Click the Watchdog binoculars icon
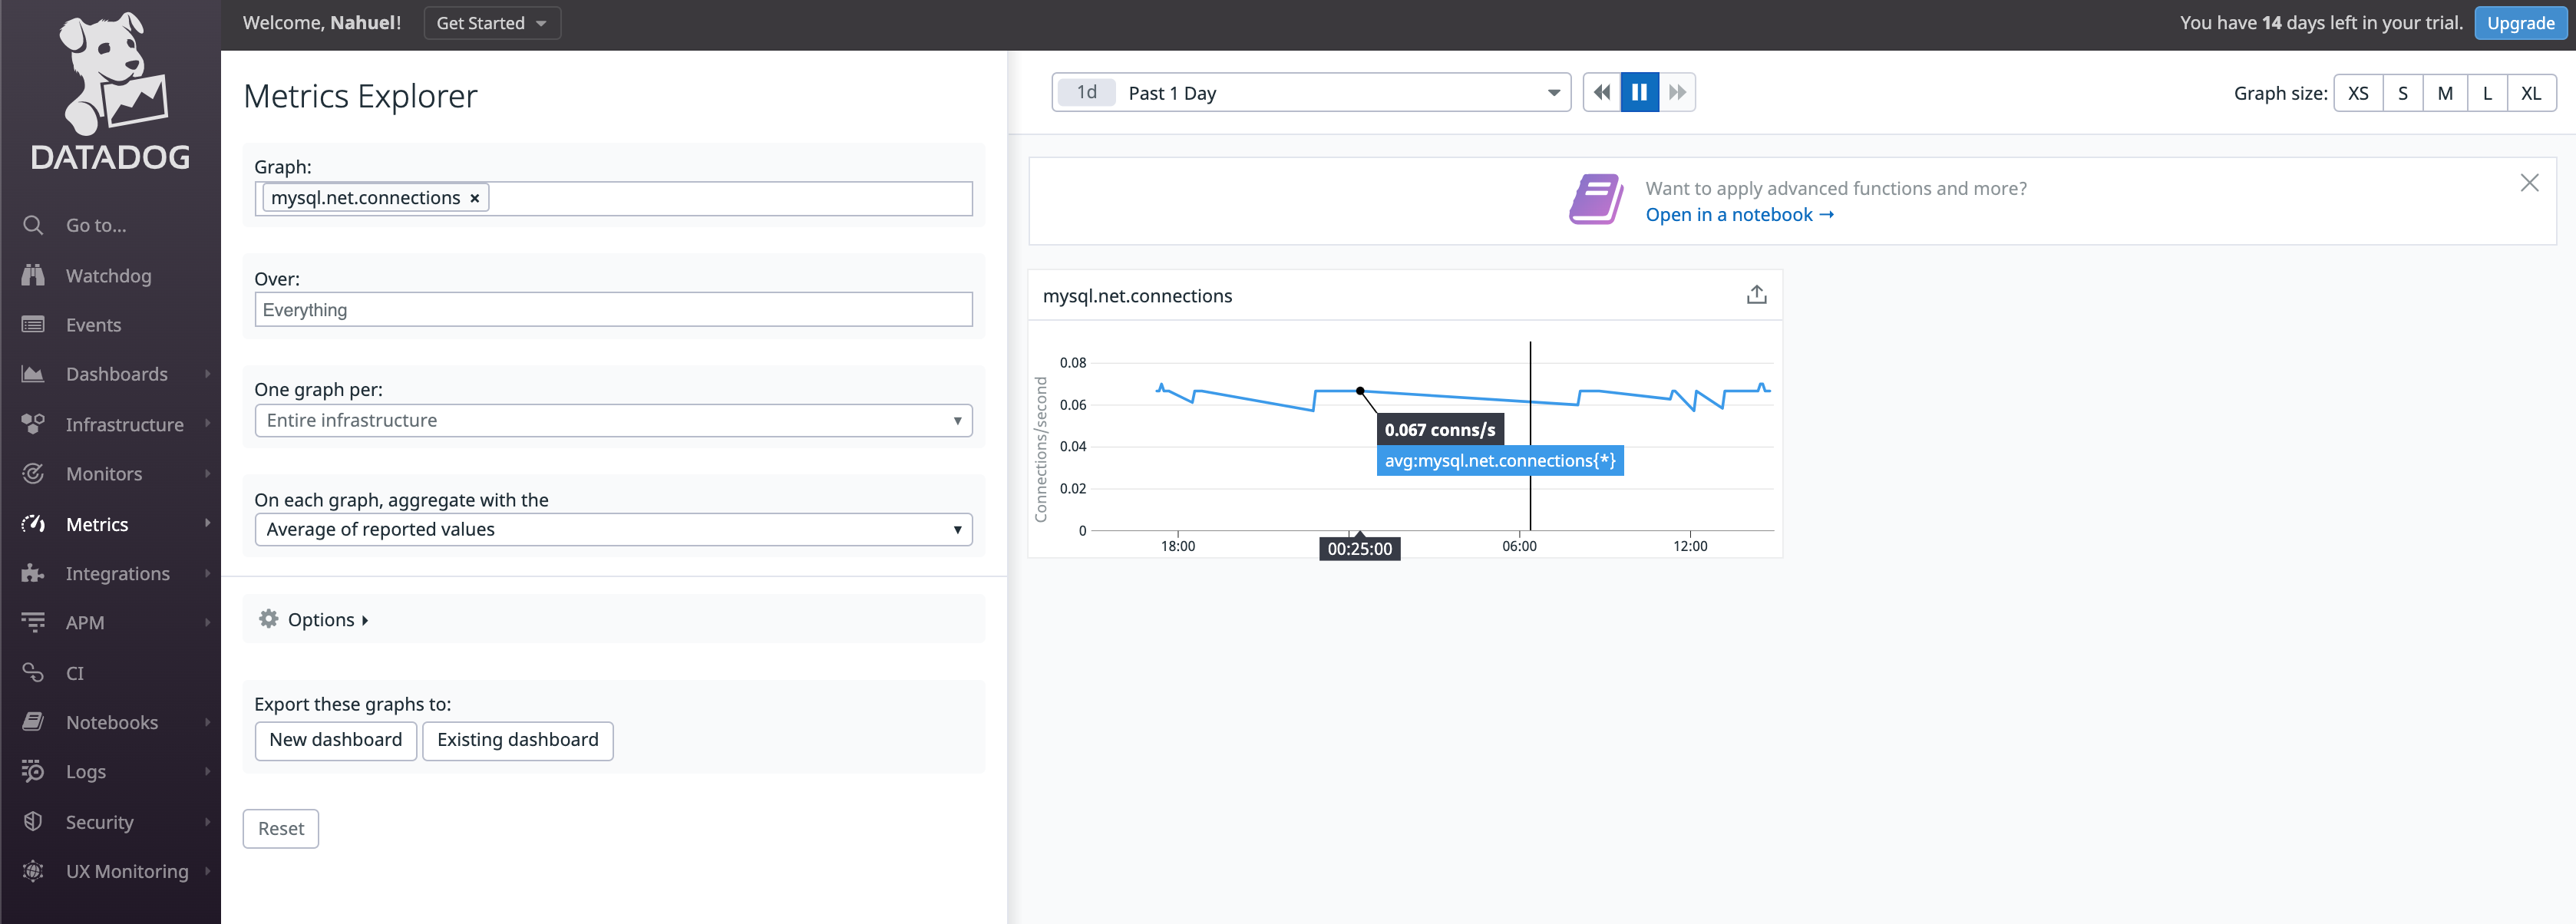Viewport: 2576px width, 924px height. tap(33, 275)
